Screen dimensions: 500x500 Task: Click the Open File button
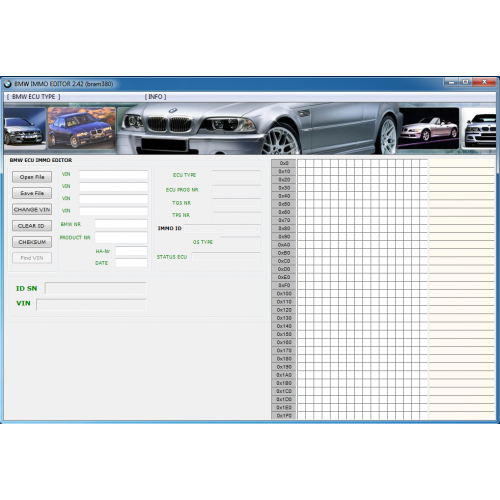pos(32,177)
